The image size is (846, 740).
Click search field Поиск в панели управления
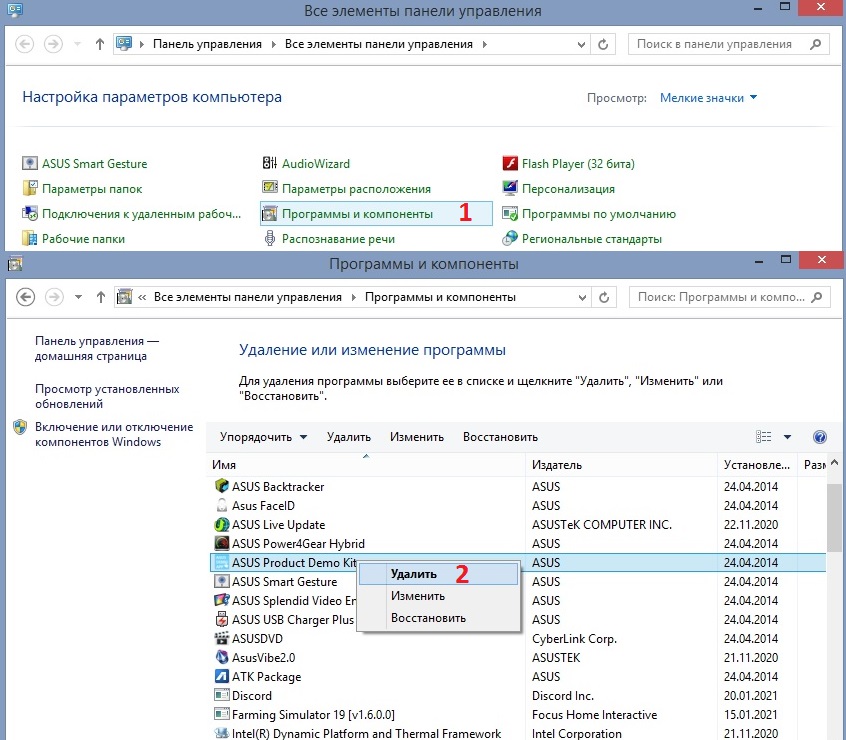(x=728, y=44)
